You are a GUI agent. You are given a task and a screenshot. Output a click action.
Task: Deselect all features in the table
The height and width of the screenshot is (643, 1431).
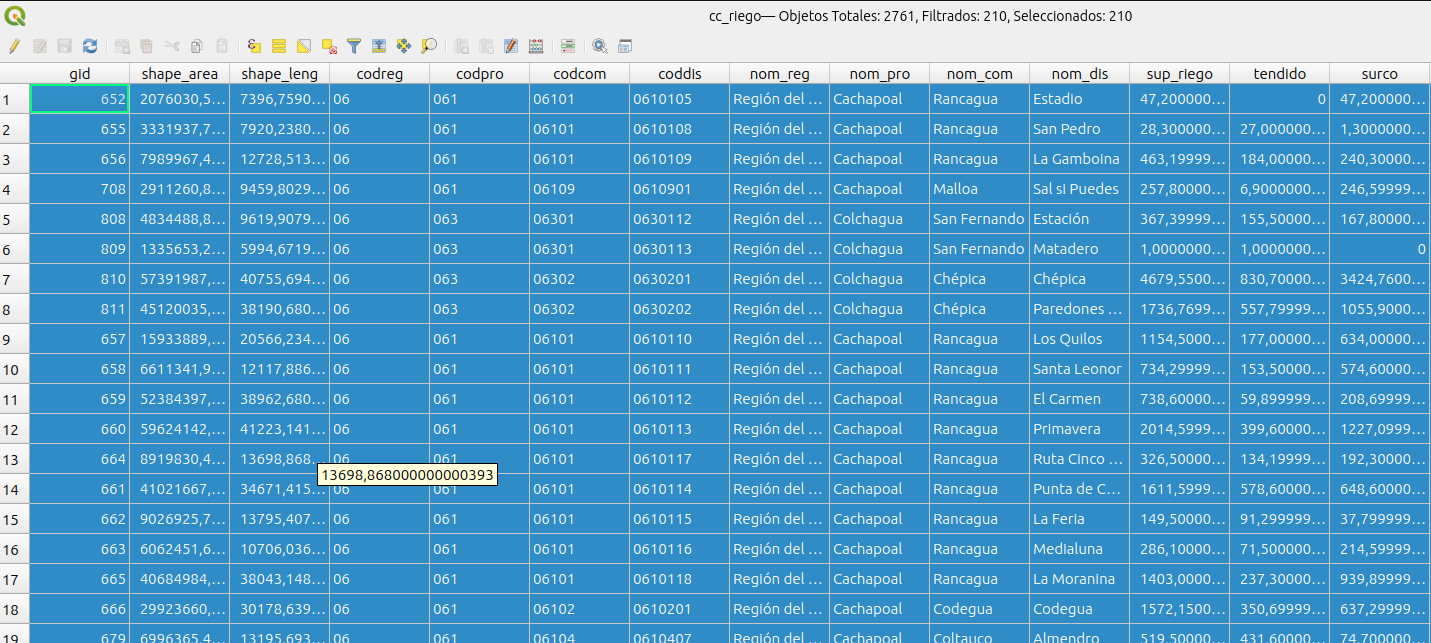coord(329,46)
